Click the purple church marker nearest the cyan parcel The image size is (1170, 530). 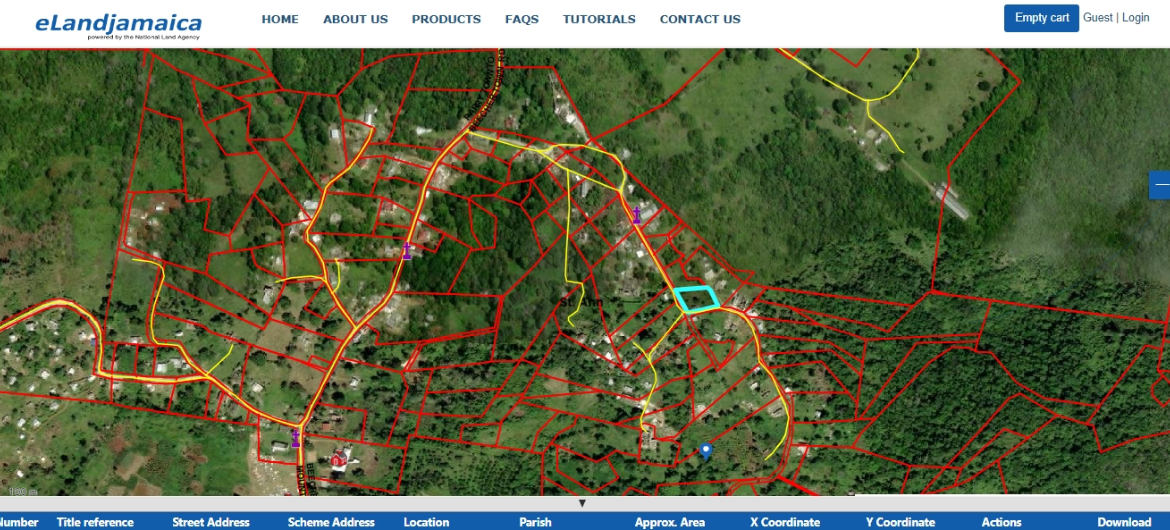tap(636, 216)
